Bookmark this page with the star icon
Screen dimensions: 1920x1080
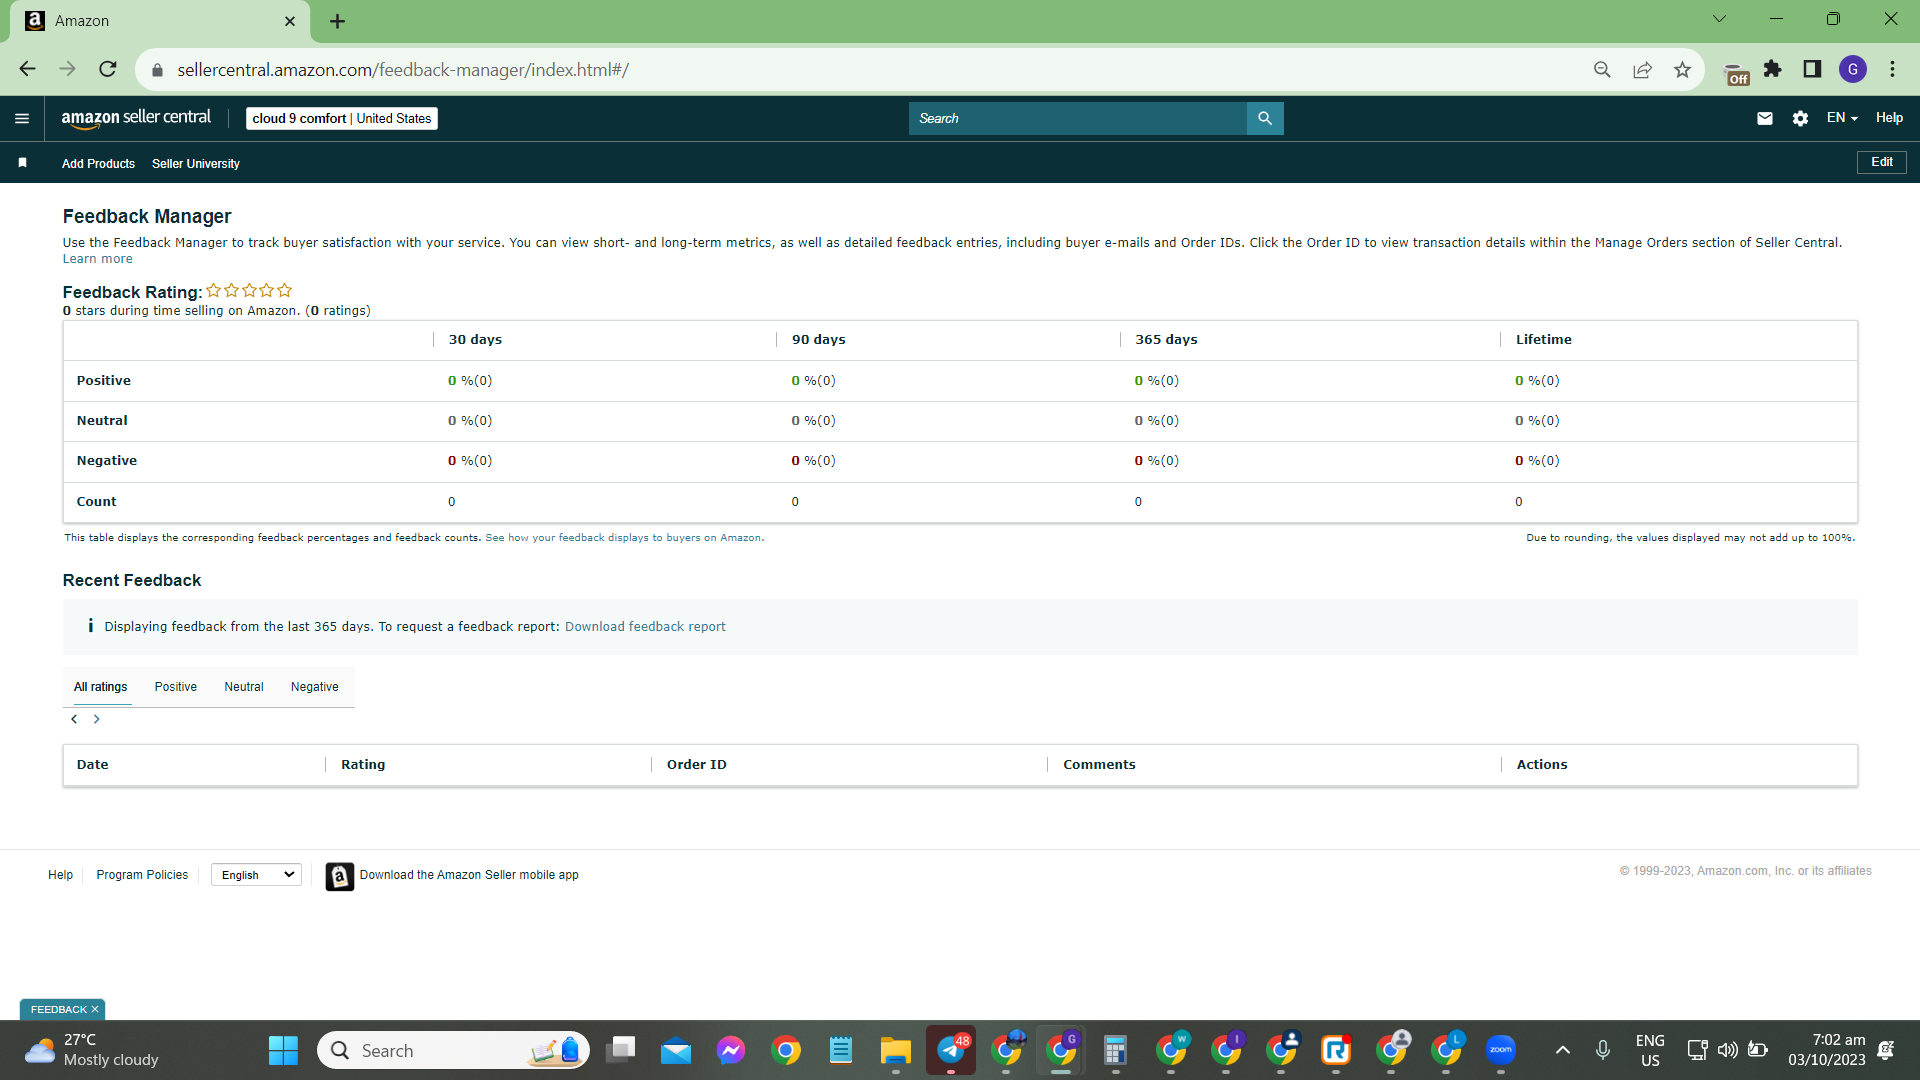click(1683, 69)
